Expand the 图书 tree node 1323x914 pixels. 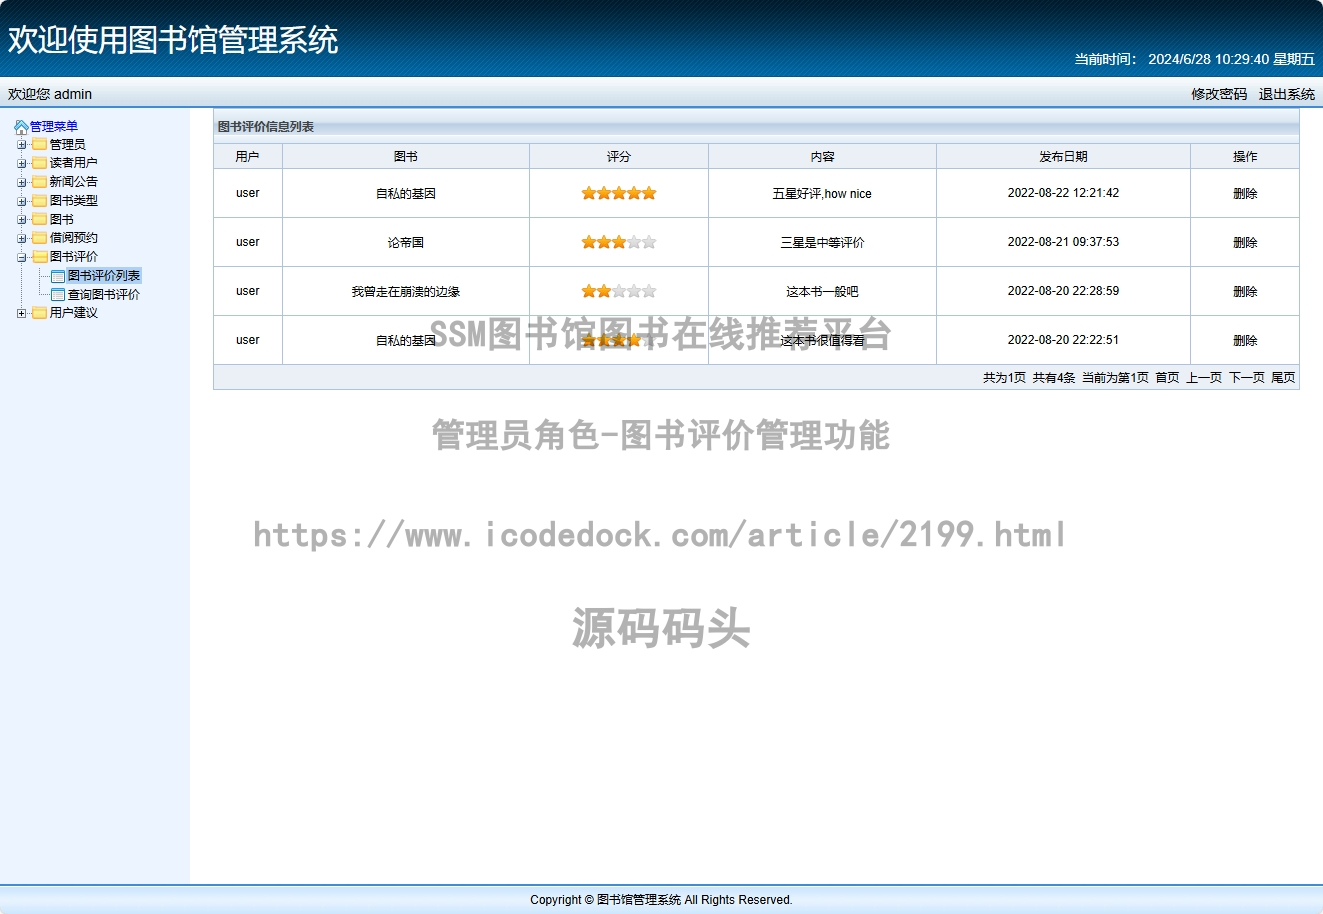22,220
